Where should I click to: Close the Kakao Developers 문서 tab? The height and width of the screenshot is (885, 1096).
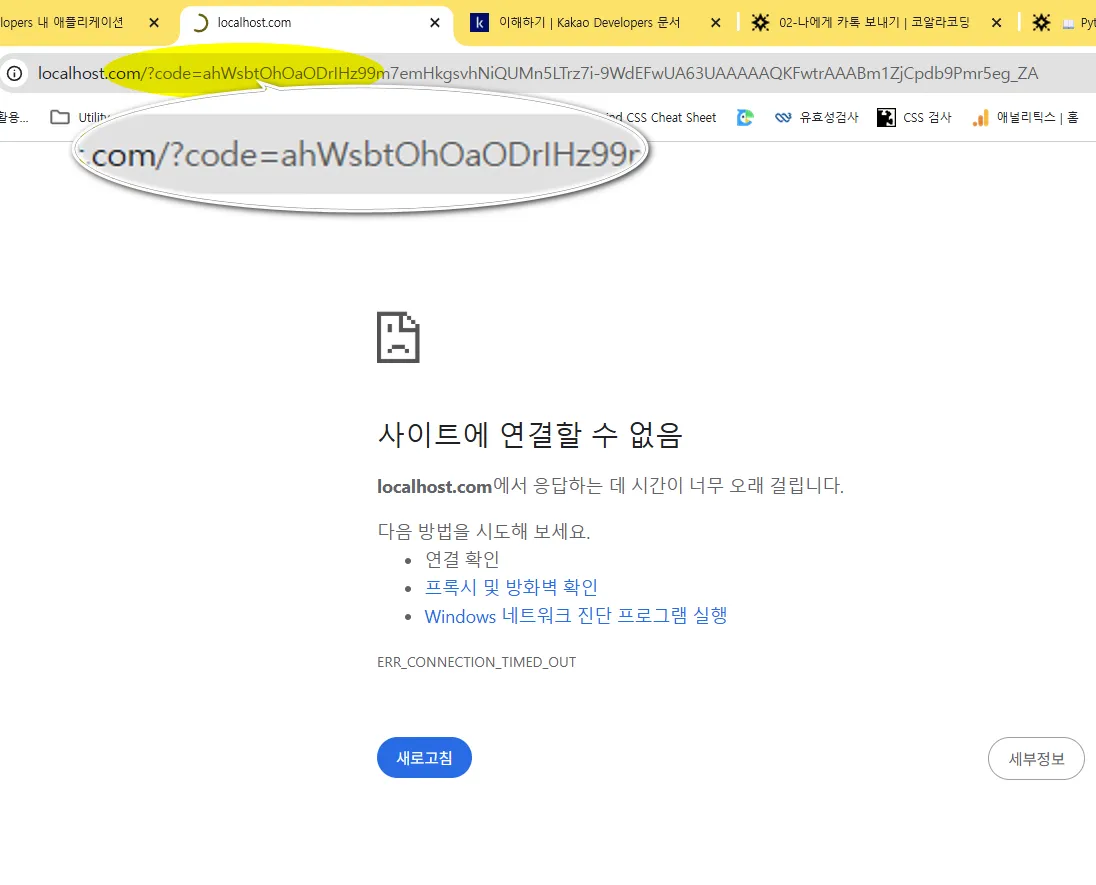click(x=715, y=22)
